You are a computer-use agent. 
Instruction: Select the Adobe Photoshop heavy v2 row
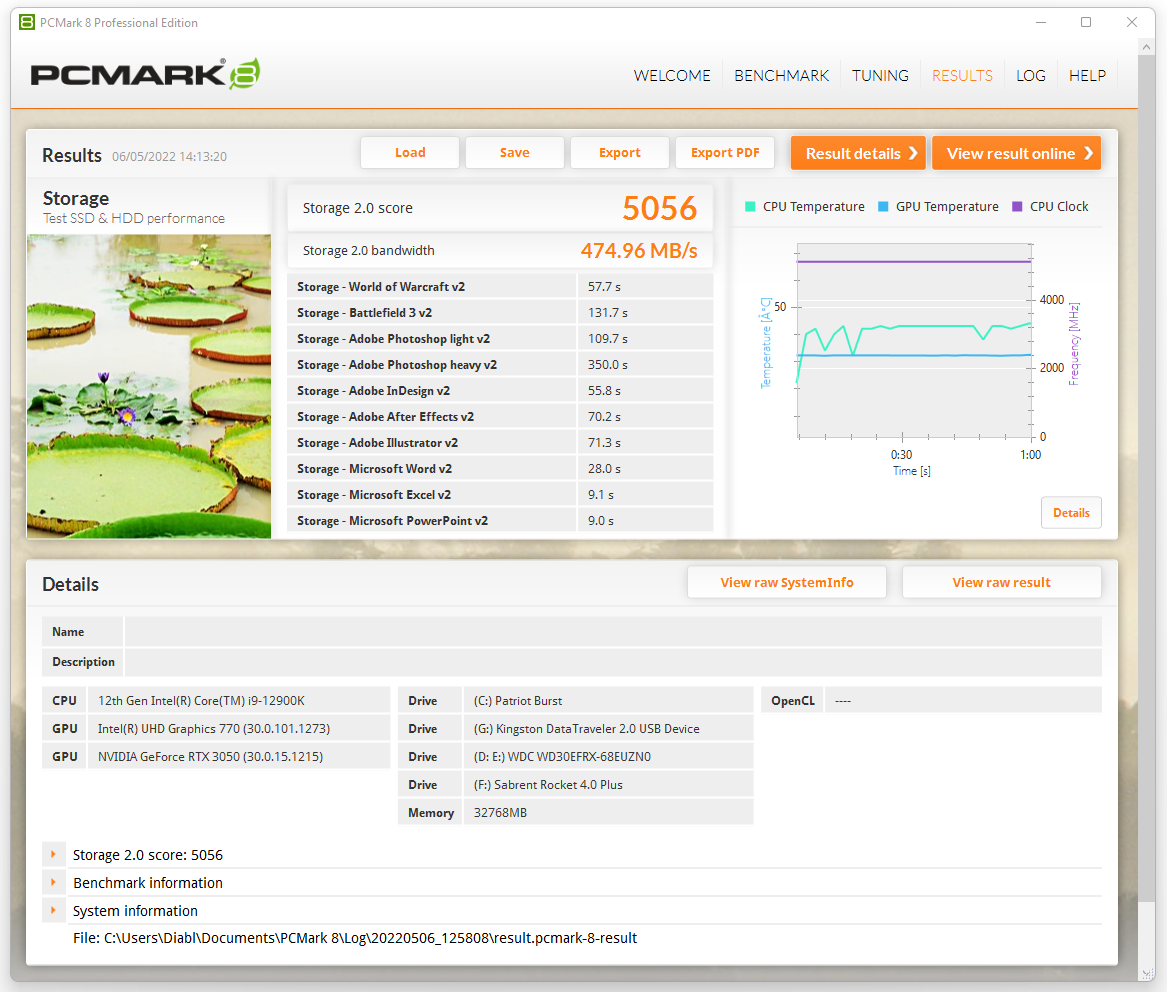[x=500, y=365]
